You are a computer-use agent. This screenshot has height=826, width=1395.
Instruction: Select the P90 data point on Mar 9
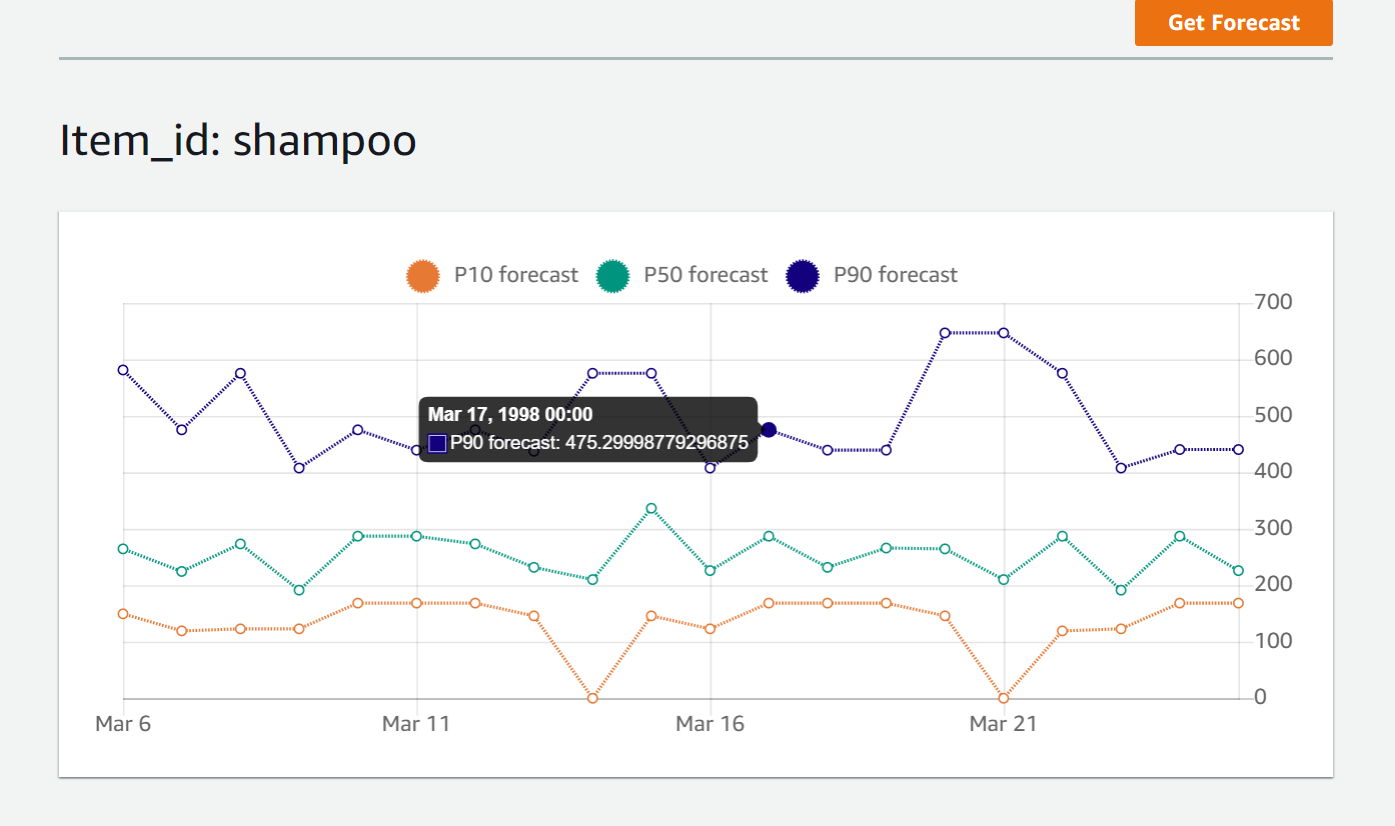point(299,468)
